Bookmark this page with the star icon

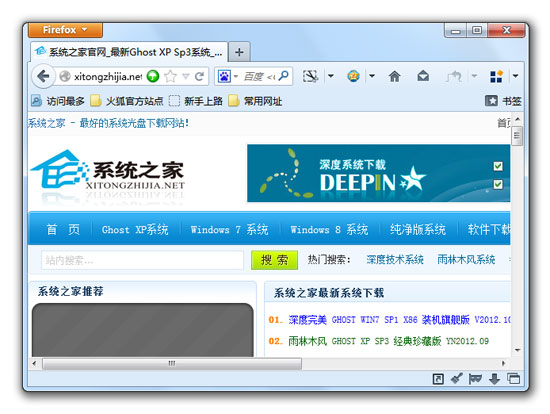pyautogui.click(x=171, y=76)
